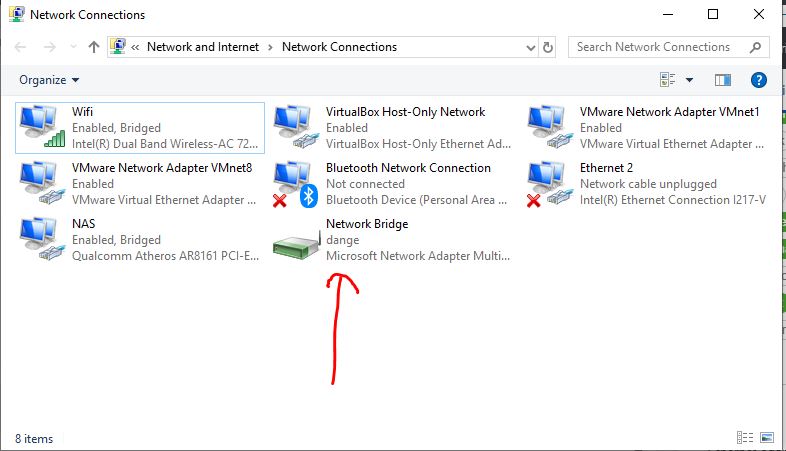Go back with the Back arrow

20,47
